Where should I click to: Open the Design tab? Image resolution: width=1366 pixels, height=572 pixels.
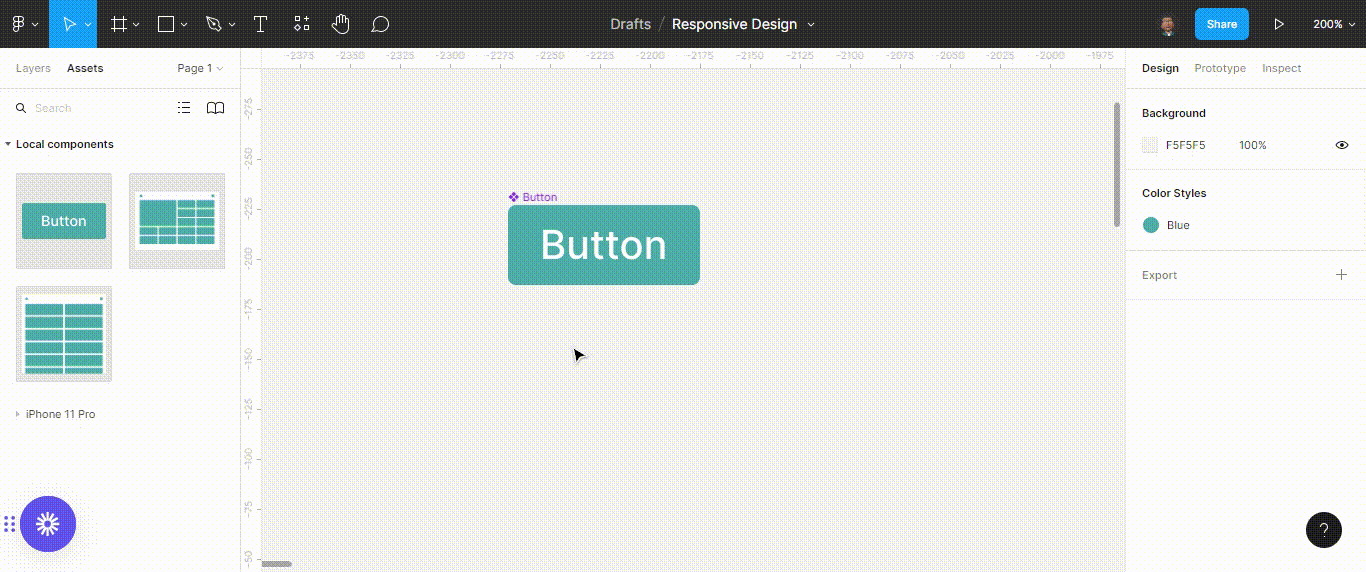coord(1160,68)
